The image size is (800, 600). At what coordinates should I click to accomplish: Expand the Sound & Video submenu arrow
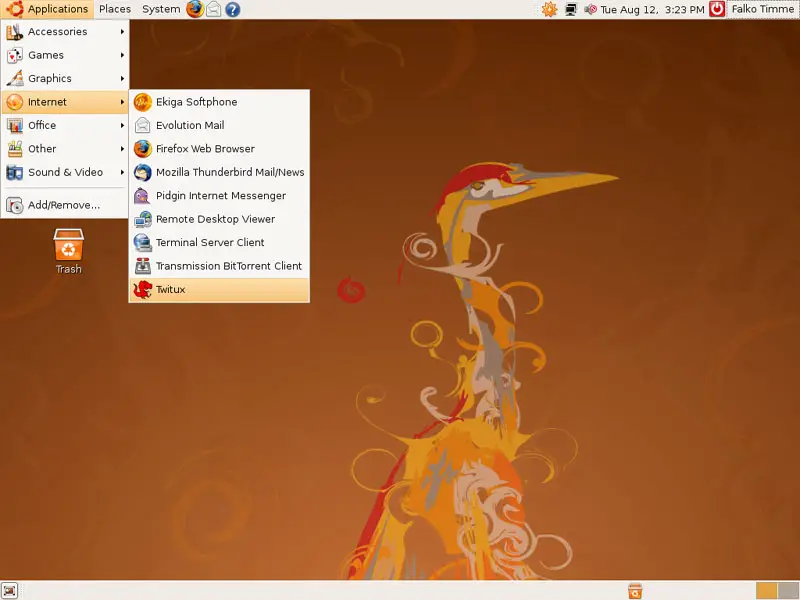point(122,172)
